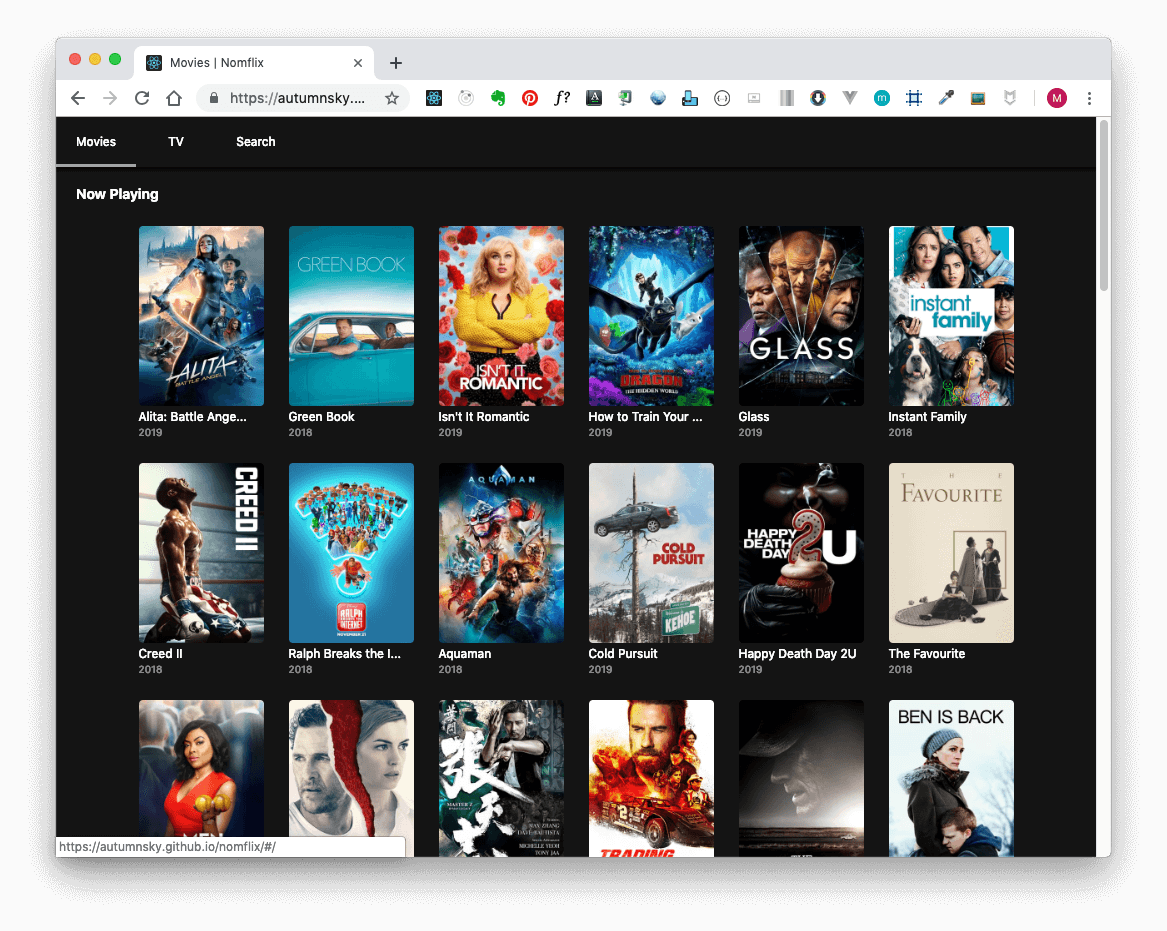Open the Glass movie poster
This screenshot has height=931, width=1167.
pyautogui.click(x=801, y=316)
